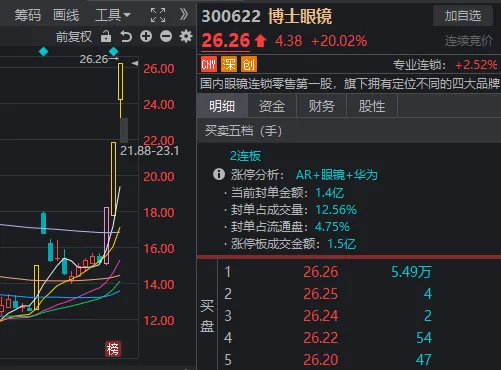Viewport: 501px width, 370px height.
Task: Click the 封单占流通盘 4.75% value
Action: 332,227
